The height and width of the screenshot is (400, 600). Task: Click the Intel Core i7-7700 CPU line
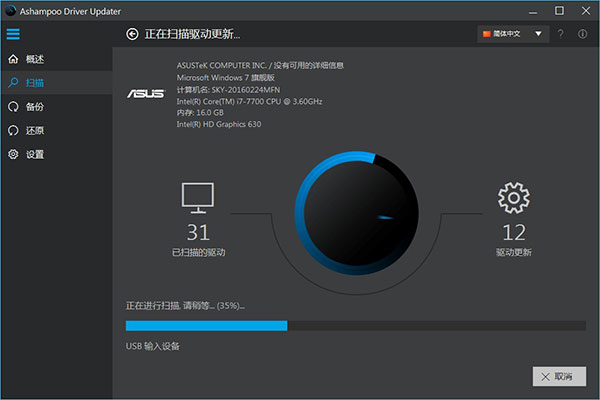coord(249,101)
